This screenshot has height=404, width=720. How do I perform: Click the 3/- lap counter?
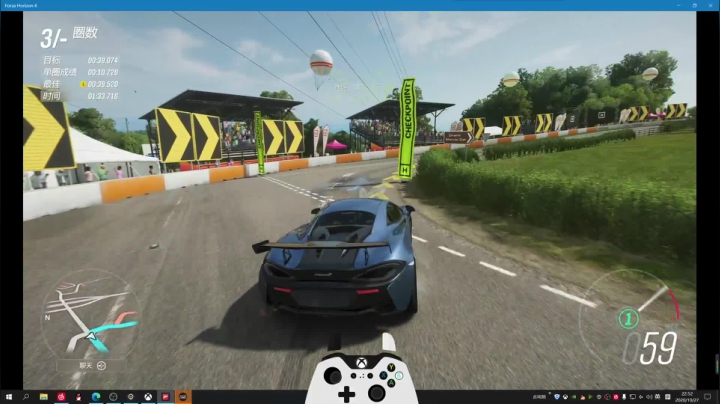[54, 39]
